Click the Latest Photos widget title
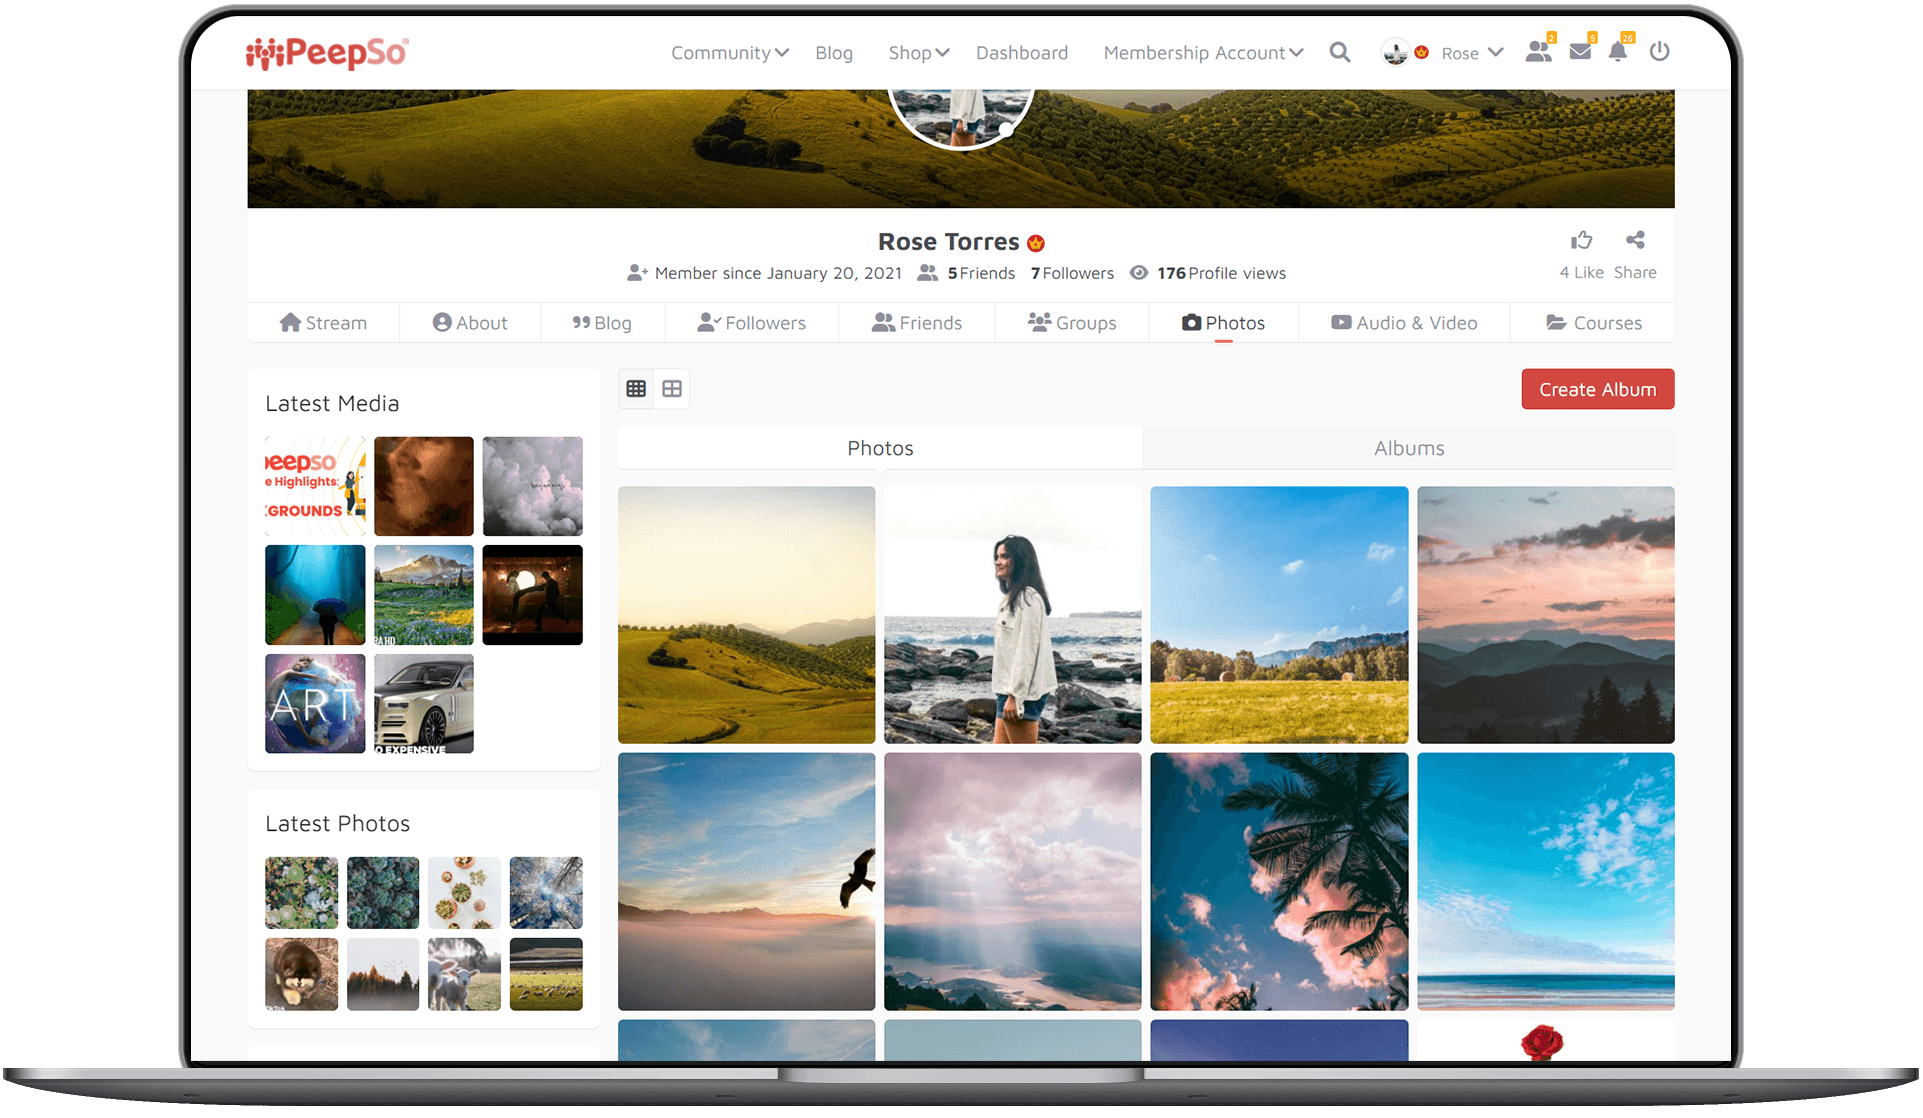Screen dimensions: 1923x1118 pyautogui.click(x=338, y=823)
